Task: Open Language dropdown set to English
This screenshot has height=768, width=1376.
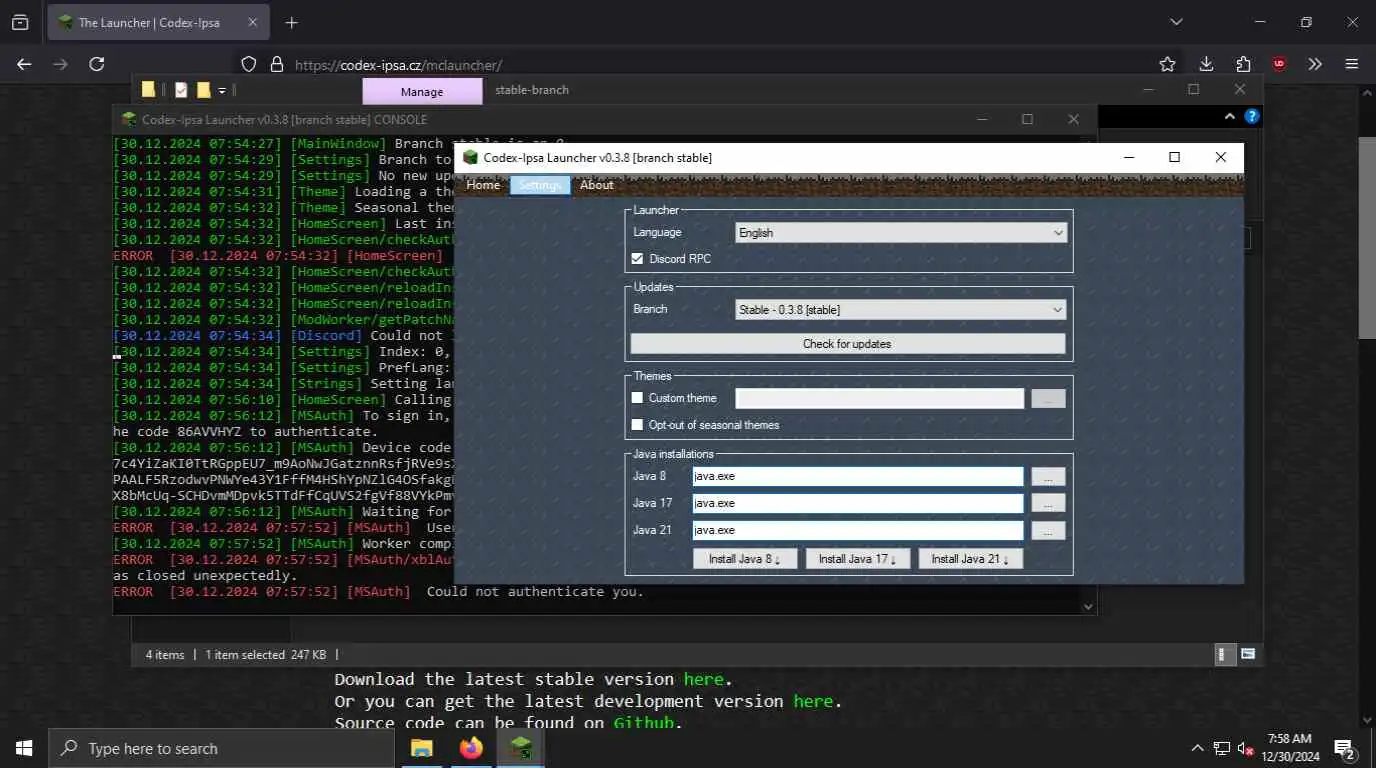Action: 900,233
